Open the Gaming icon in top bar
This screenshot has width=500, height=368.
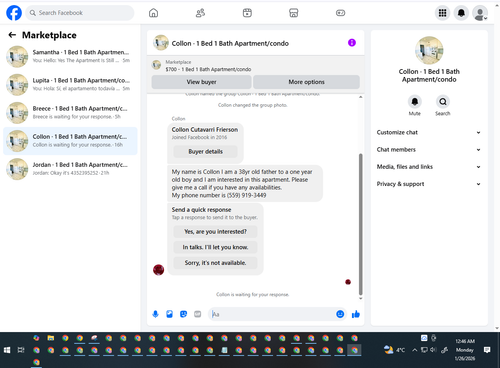pos(340,13)
